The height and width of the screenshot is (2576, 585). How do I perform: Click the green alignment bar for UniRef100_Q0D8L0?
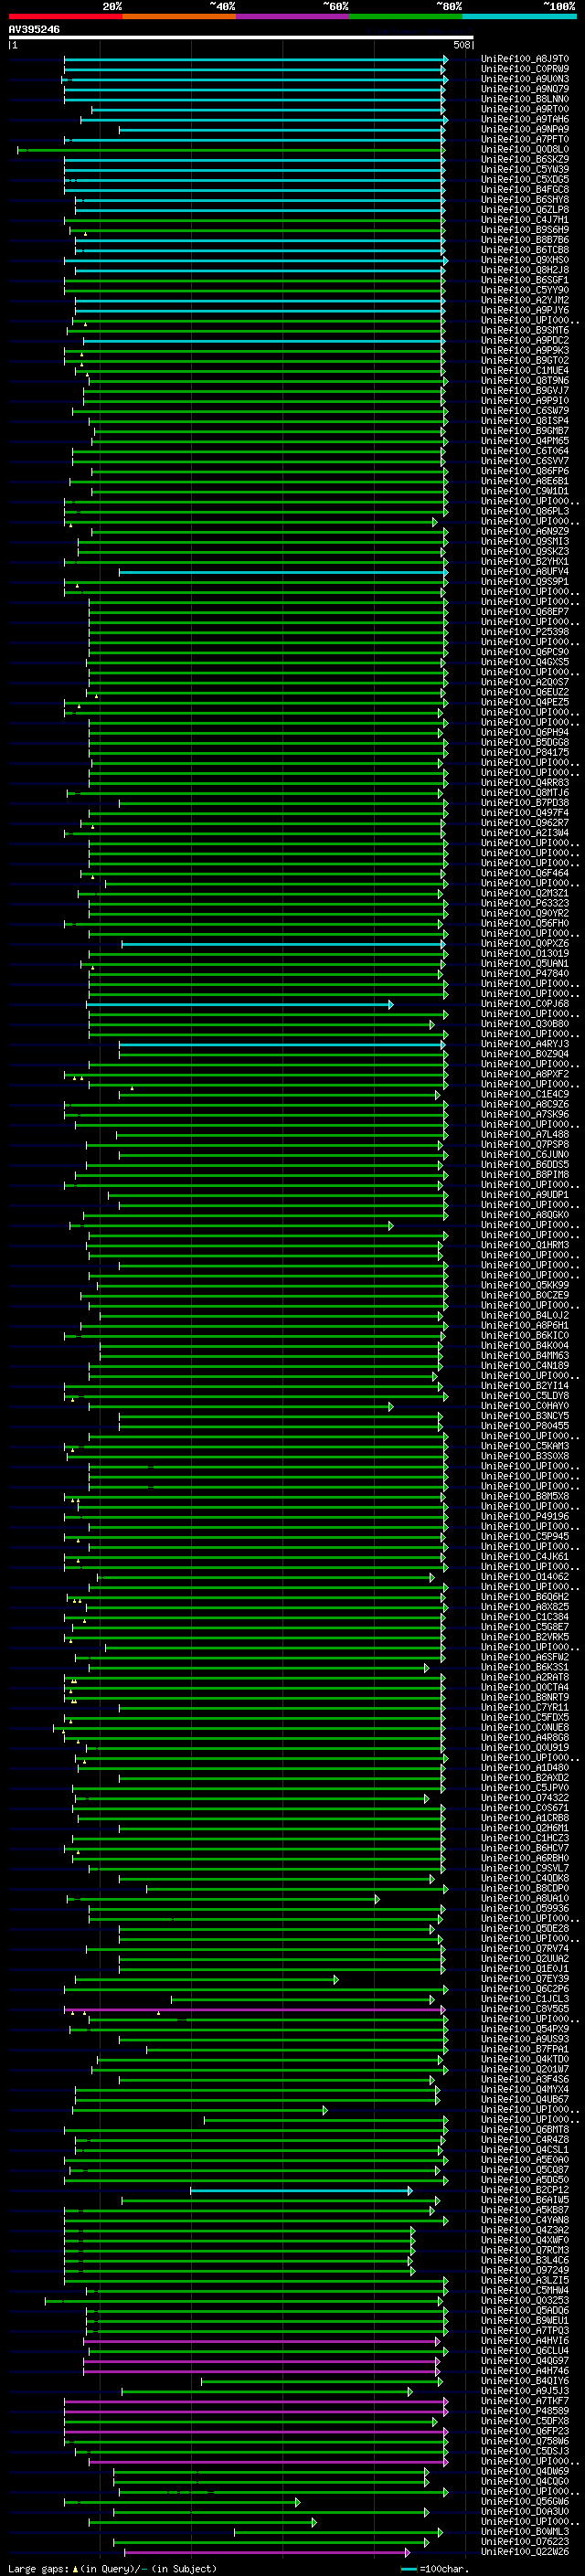tap(231, 149)
